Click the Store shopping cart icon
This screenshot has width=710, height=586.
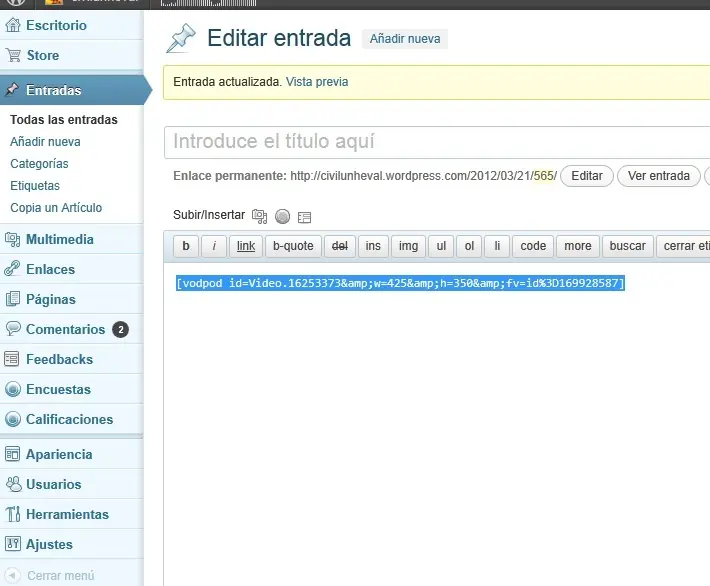point(13,55)
